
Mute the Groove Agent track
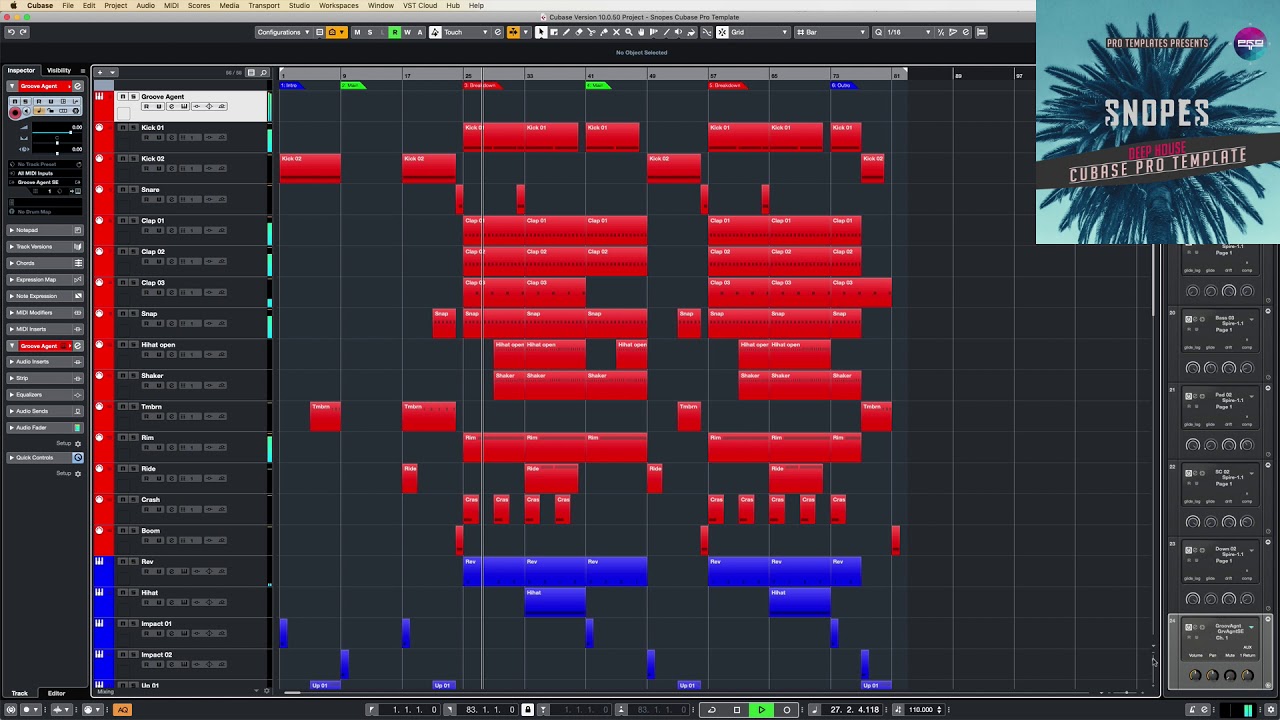pyautogui.click(x=123, y=97)
